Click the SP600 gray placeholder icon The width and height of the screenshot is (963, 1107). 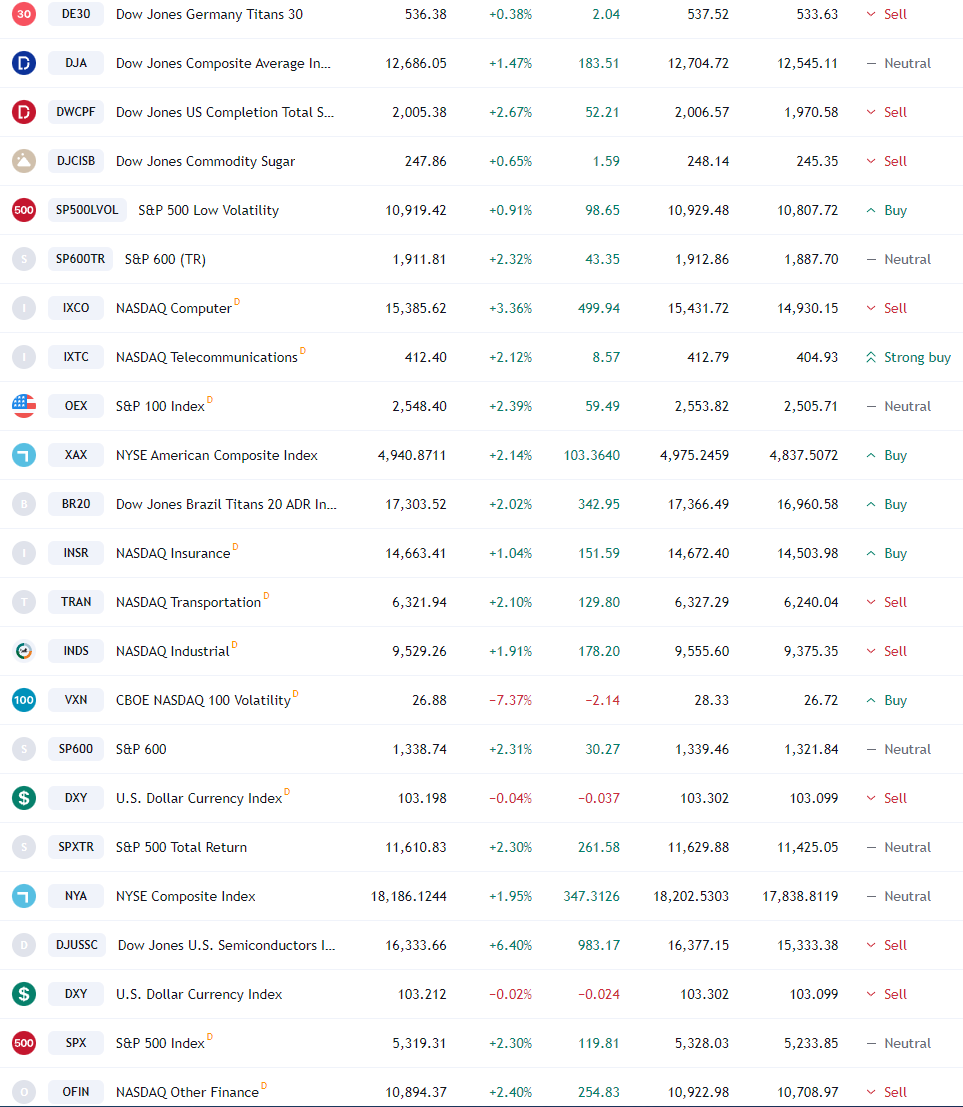click(x=24, y=749)
